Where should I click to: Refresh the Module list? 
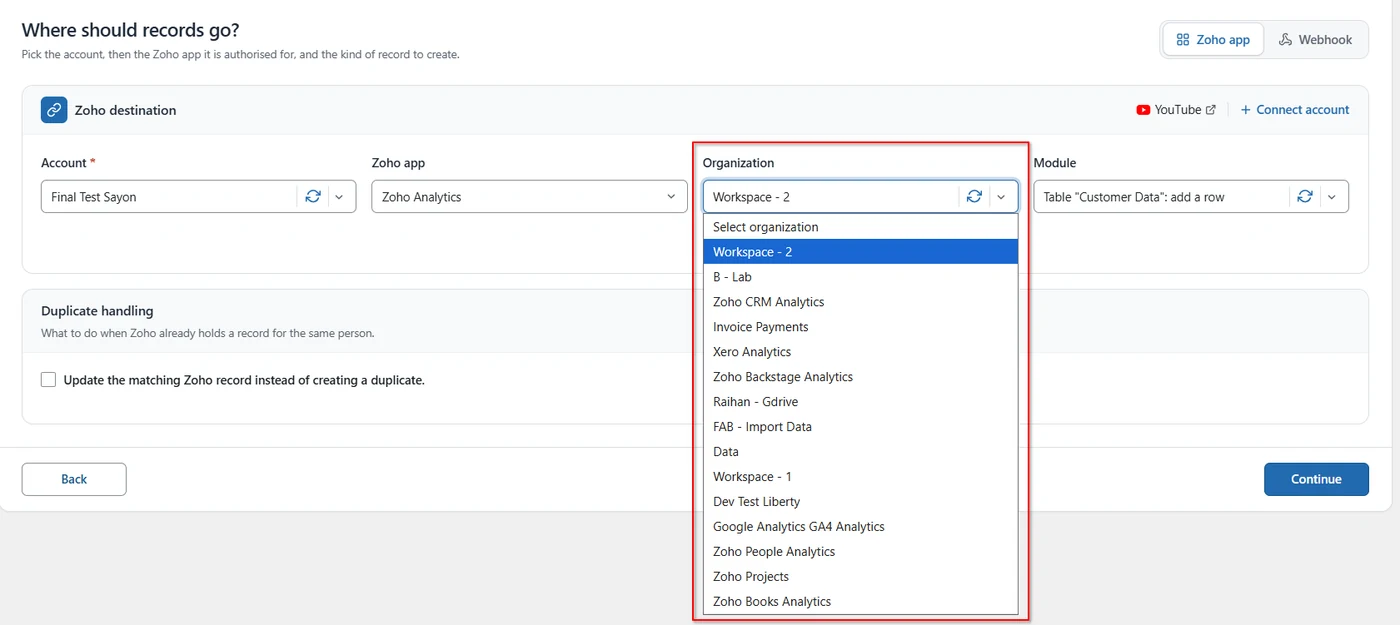pos(1305,197)
